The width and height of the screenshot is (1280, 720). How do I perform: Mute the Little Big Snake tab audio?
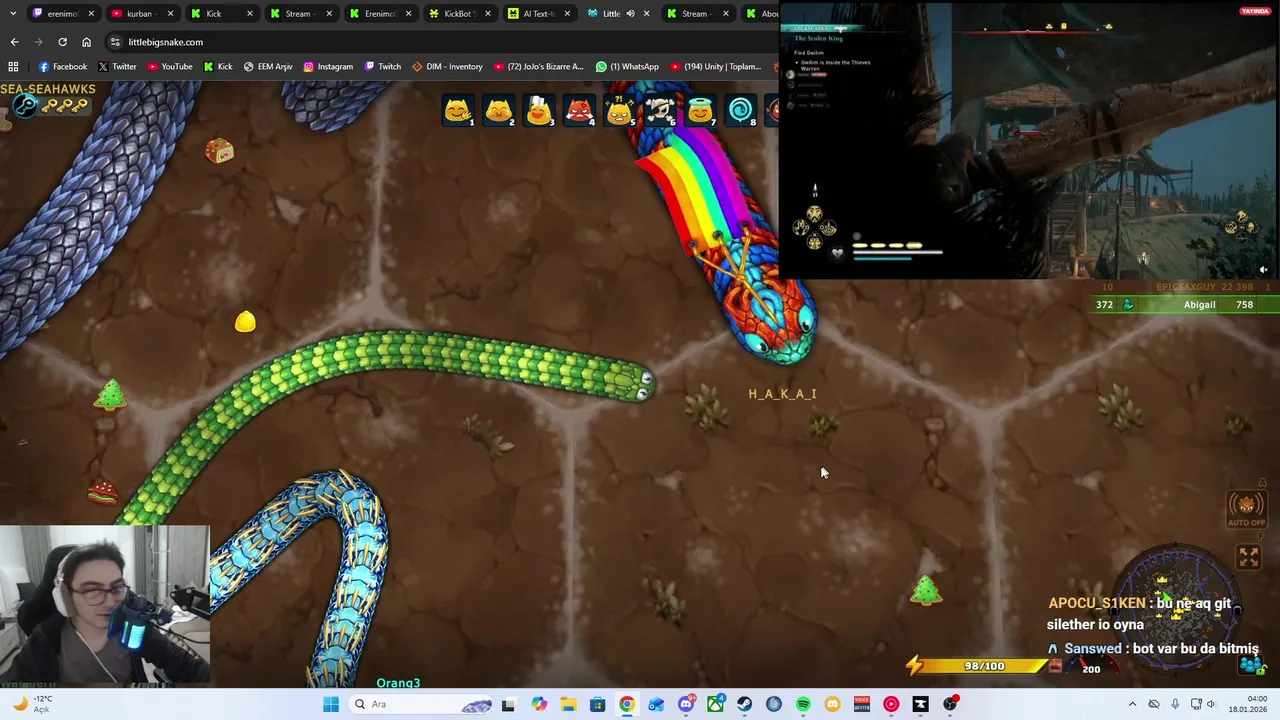[630, 13]
